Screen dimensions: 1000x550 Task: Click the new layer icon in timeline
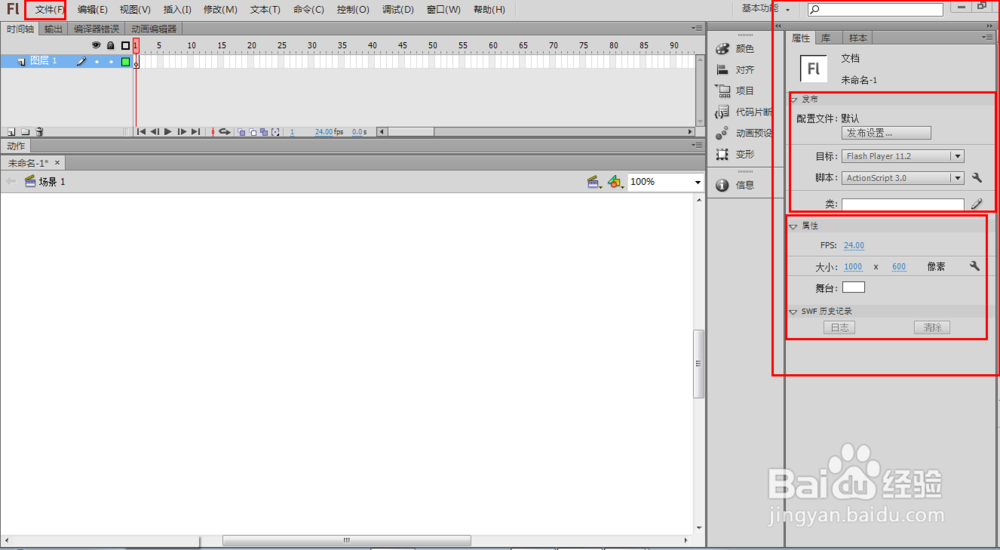click(11, 132)
